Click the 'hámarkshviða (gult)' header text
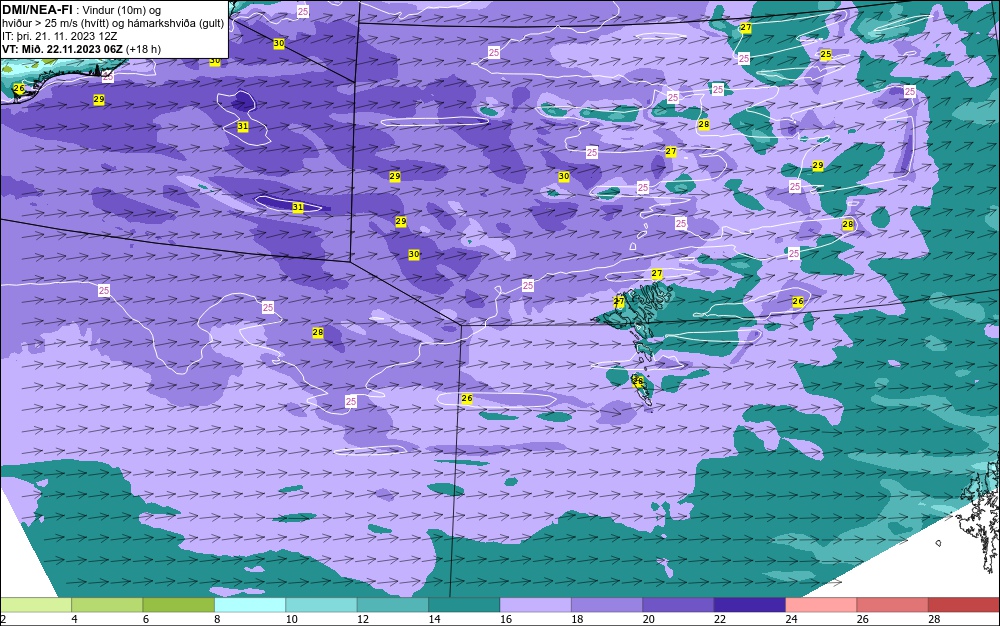This screenshot has height=626, width=1000. point(175,23)
